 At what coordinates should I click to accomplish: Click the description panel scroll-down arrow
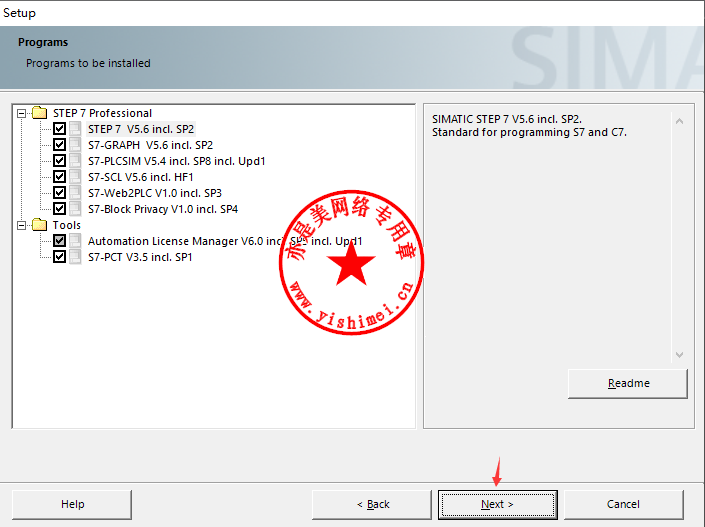point(679,355)
